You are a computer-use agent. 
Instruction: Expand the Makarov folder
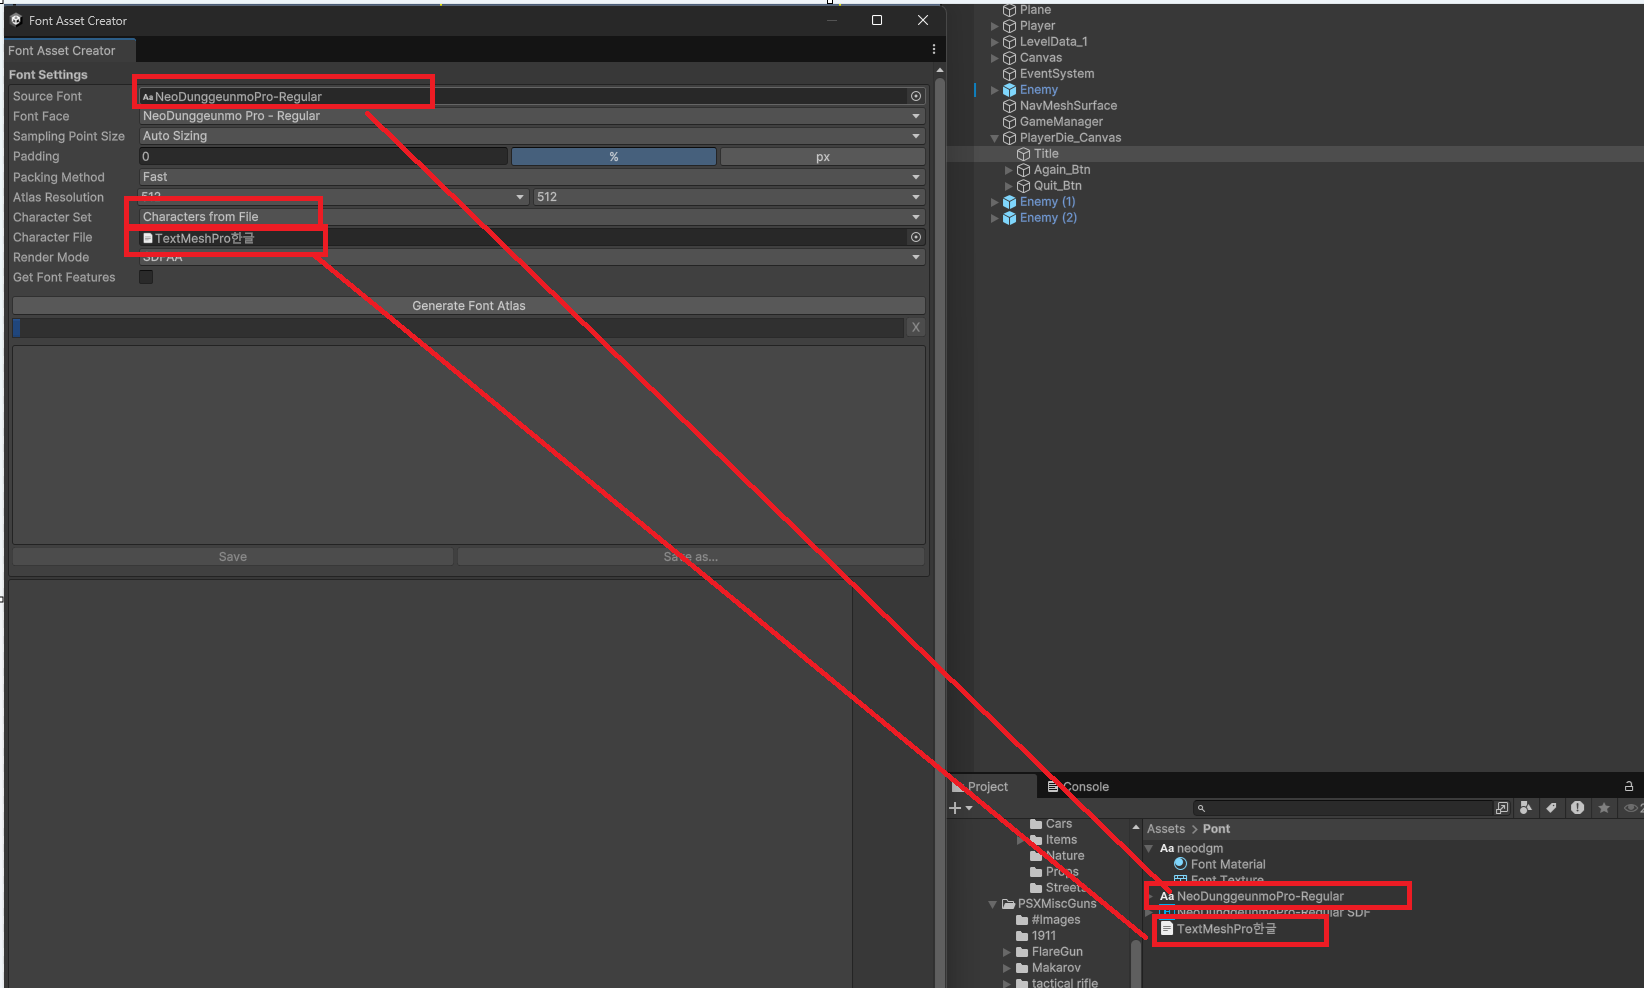[x=1007, y=968]
